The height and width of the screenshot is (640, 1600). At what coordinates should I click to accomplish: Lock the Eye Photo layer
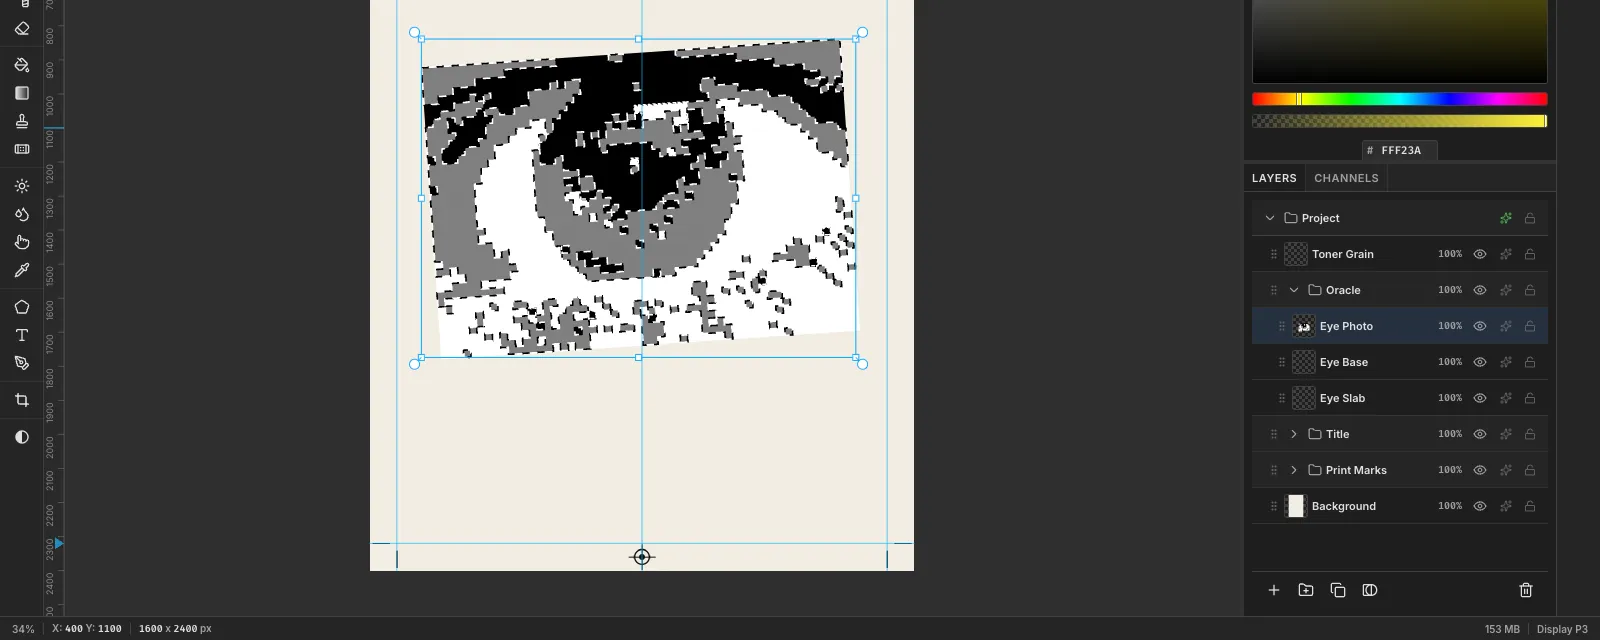pos(1530,326)
